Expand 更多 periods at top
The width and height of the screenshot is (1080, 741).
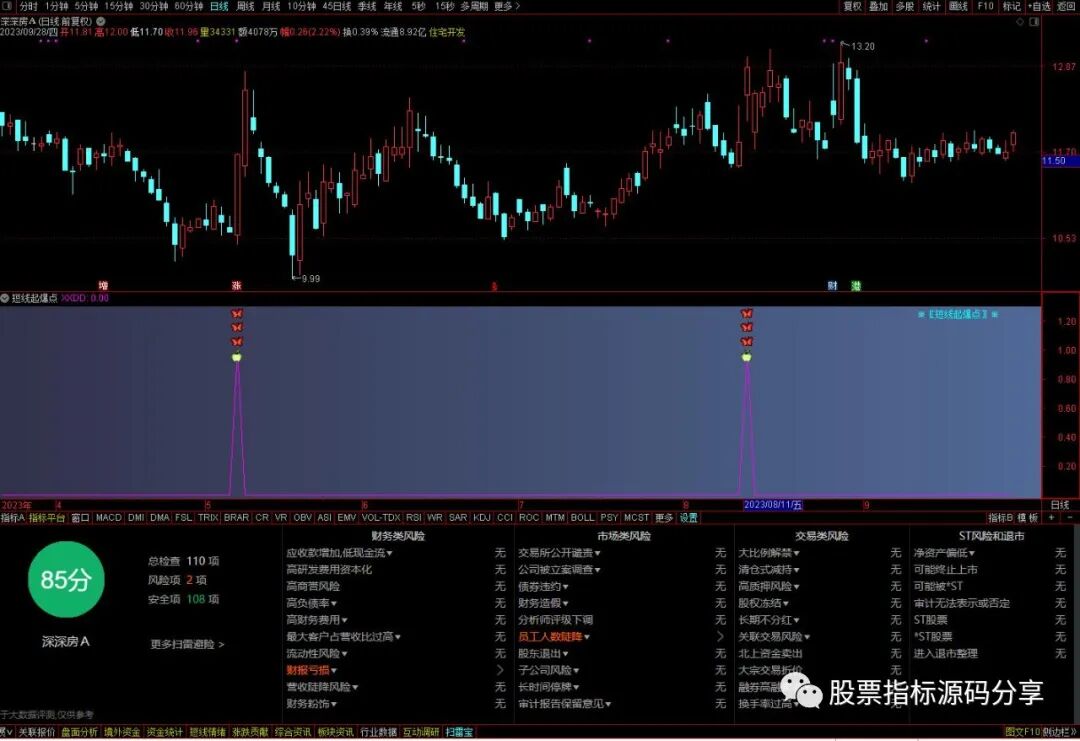point(507,6)
